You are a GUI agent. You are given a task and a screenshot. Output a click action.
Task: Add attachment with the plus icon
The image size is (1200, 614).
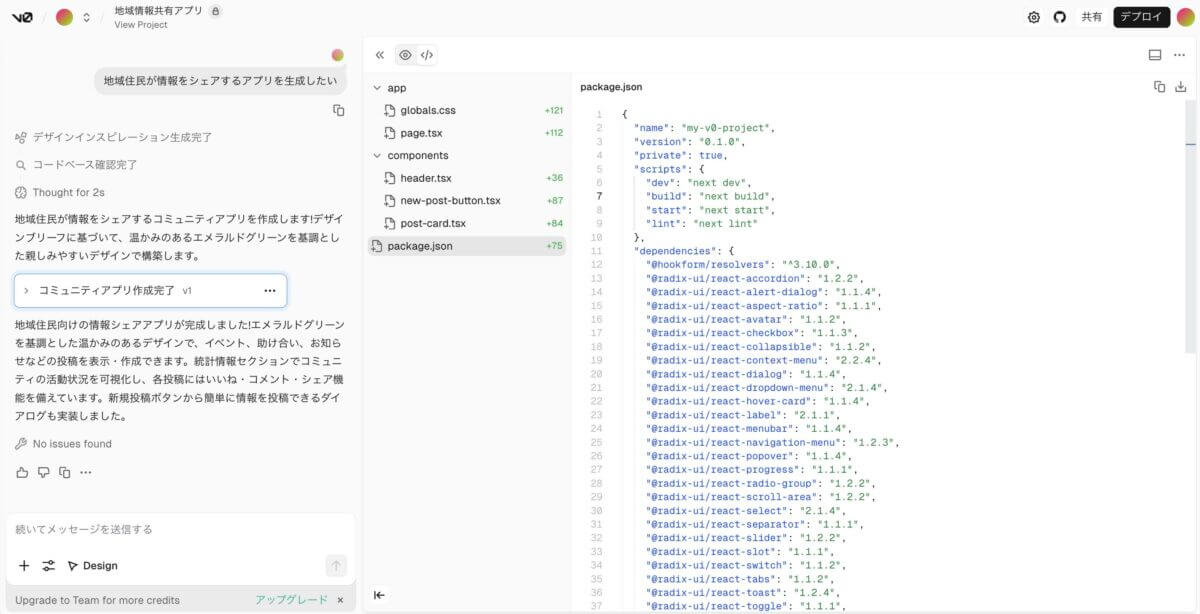[24, 566]
